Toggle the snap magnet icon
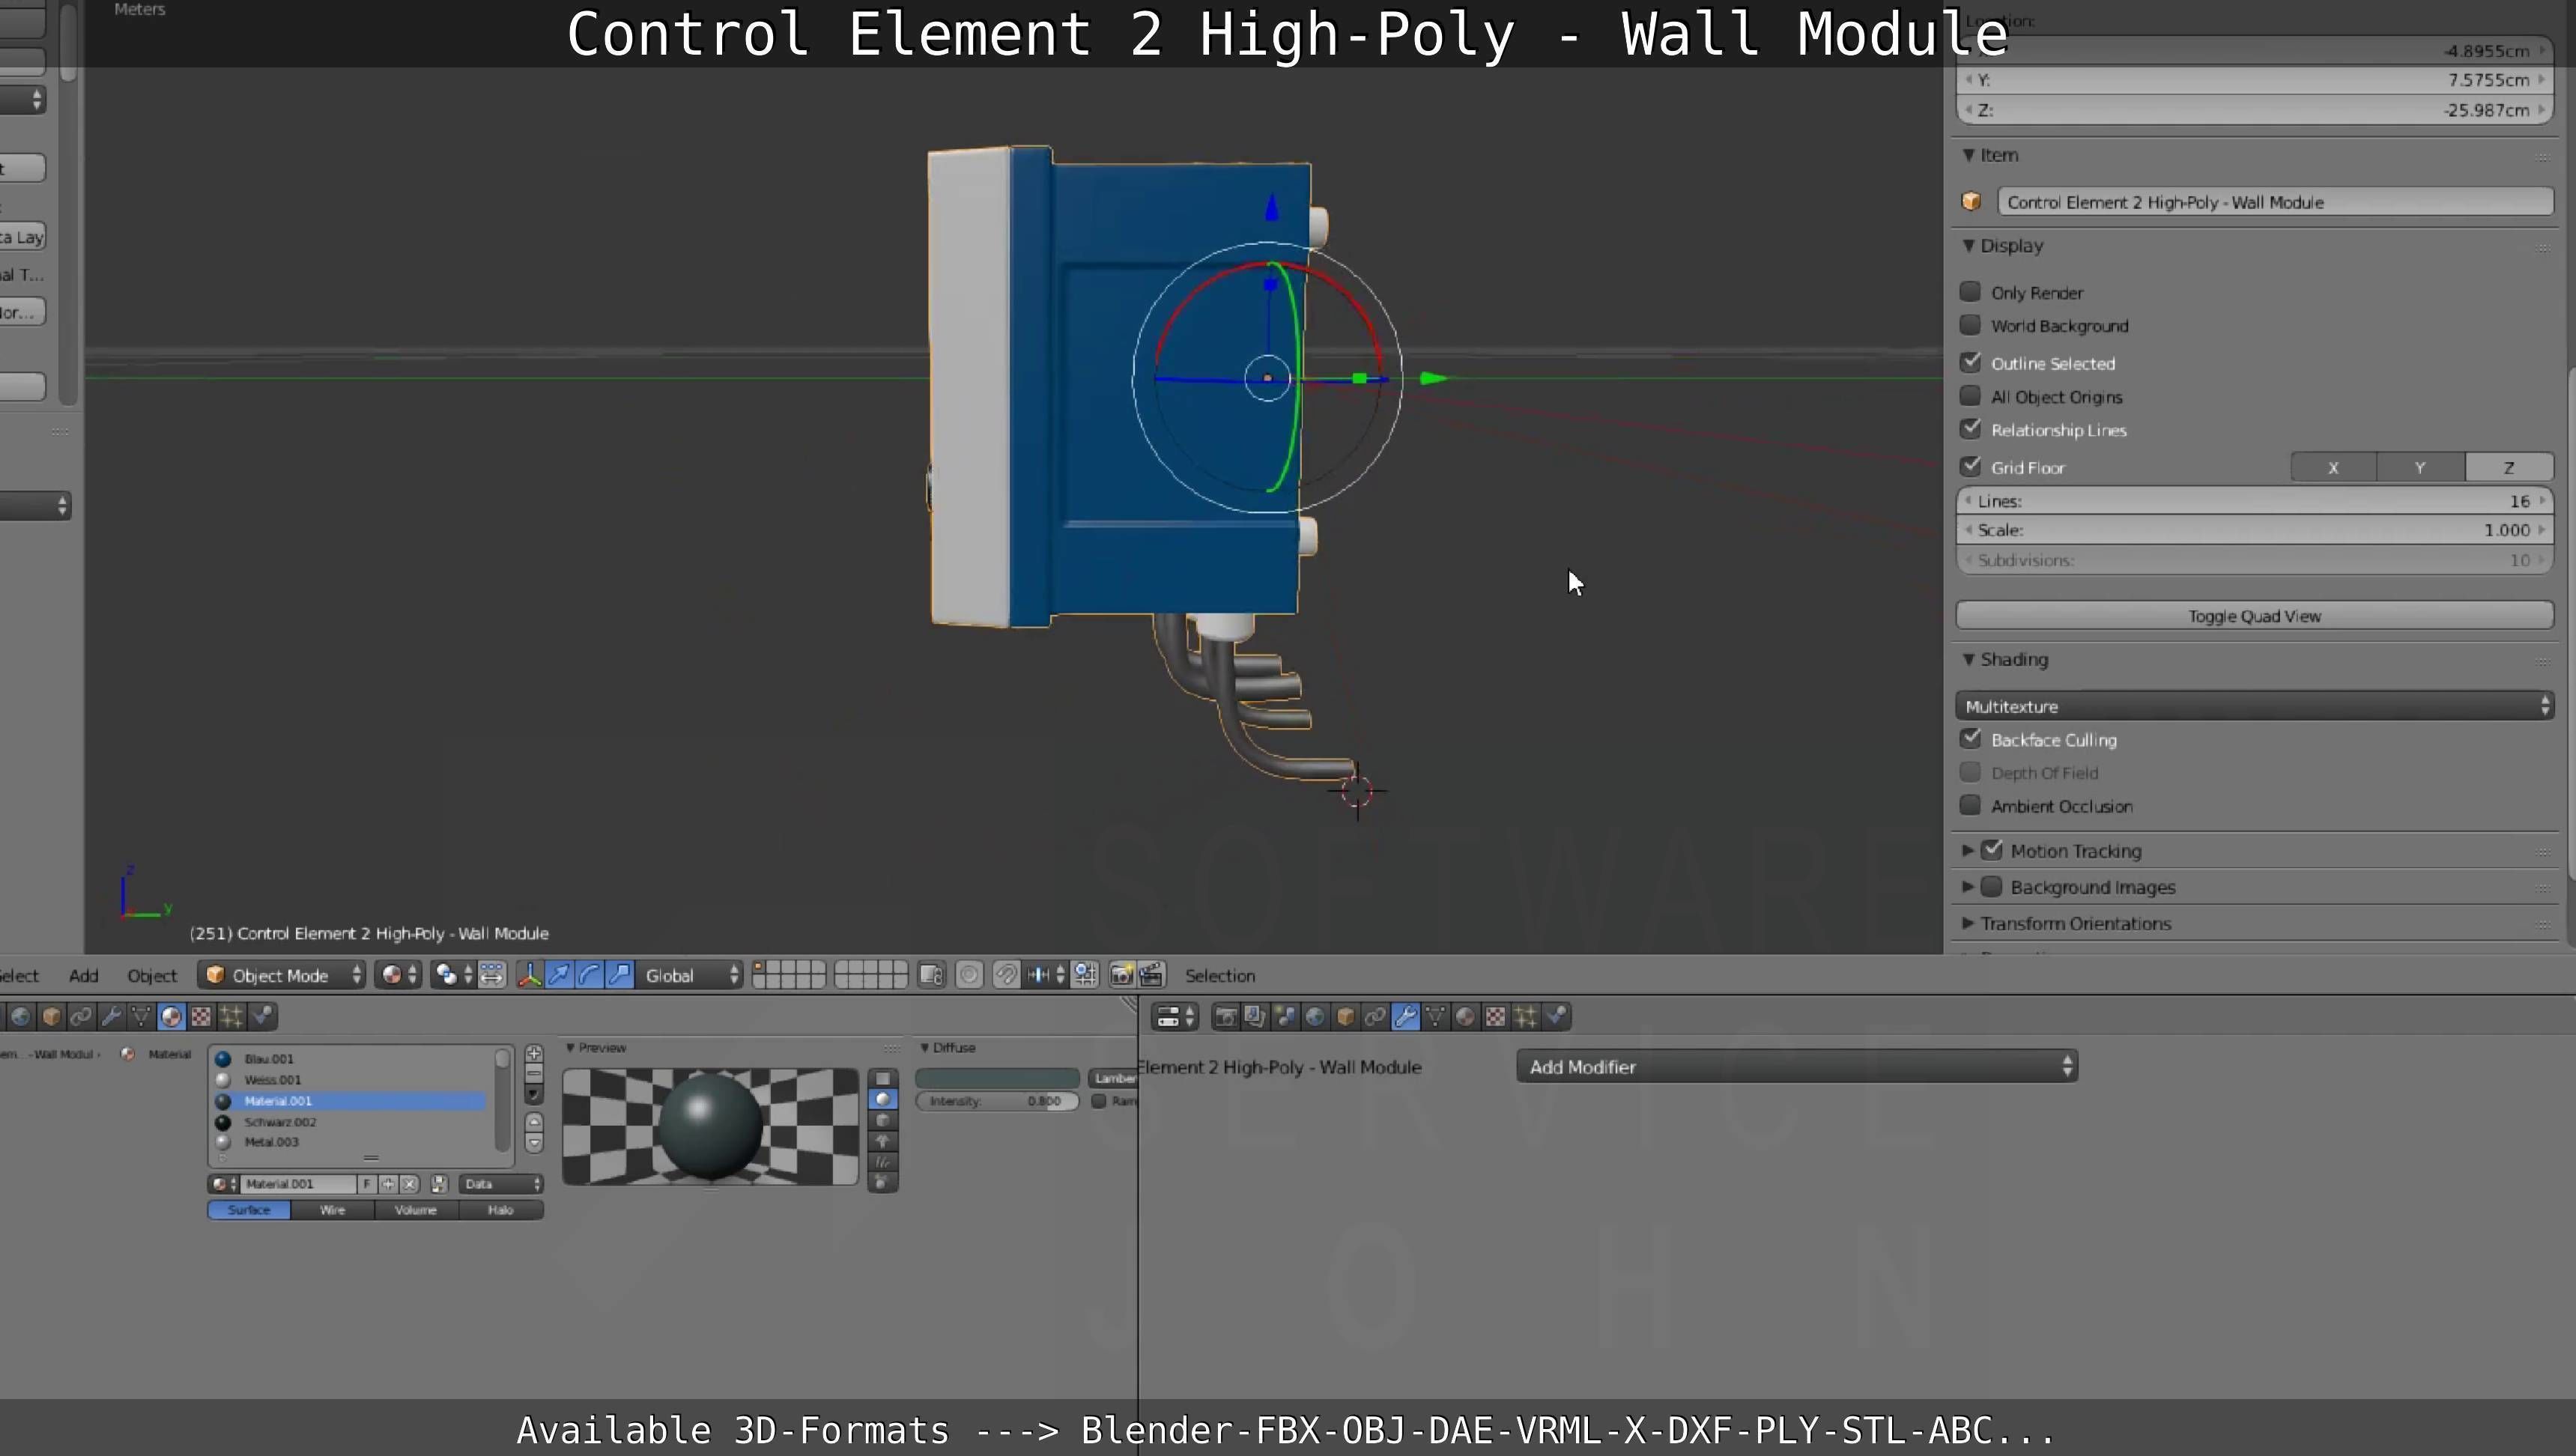This screenshot has width=2576, height=1456. click(1006, 975)
